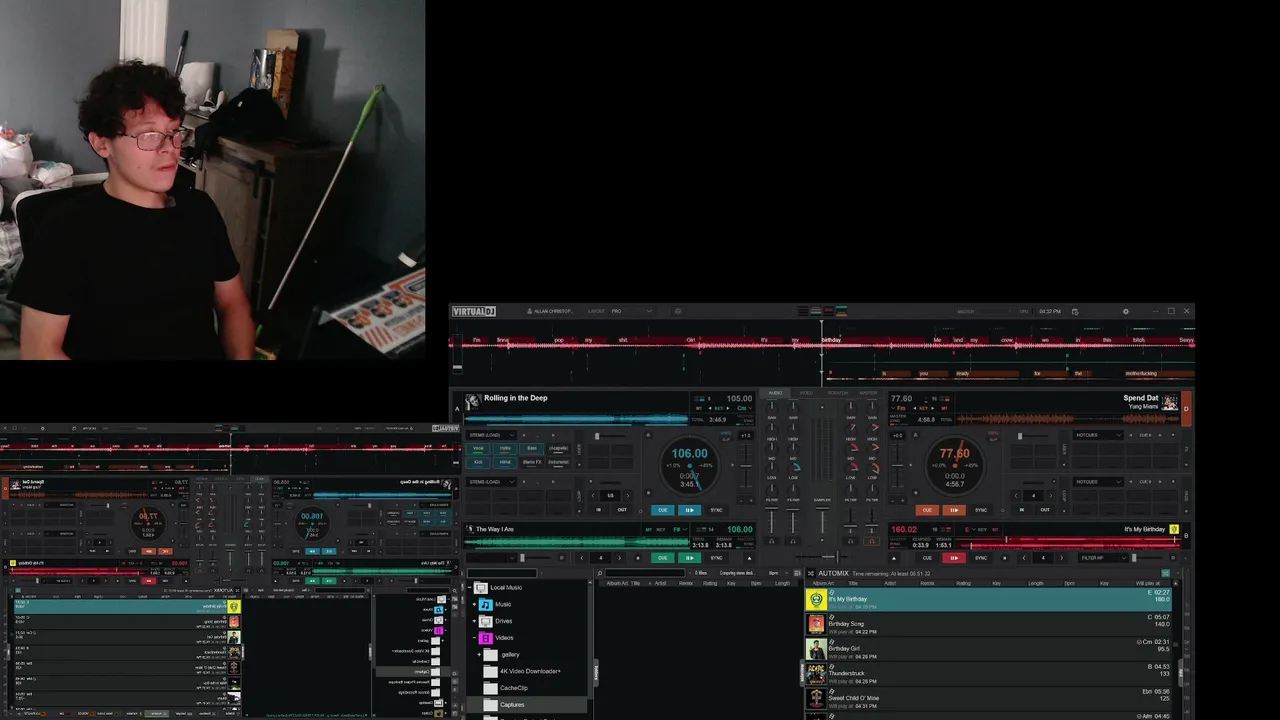Toggle the Vocal stem pad
This screenshot has height=720, width=1280.
pos(479,449)
